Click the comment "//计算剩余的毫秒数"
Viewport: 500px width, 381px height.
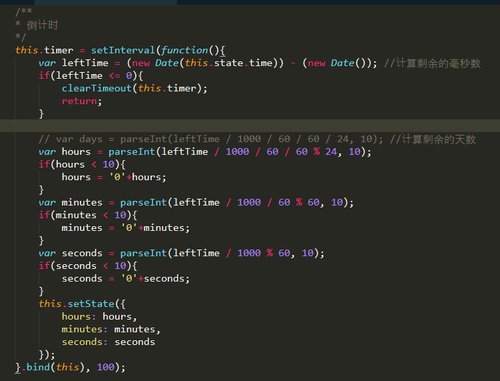(432, 63)
